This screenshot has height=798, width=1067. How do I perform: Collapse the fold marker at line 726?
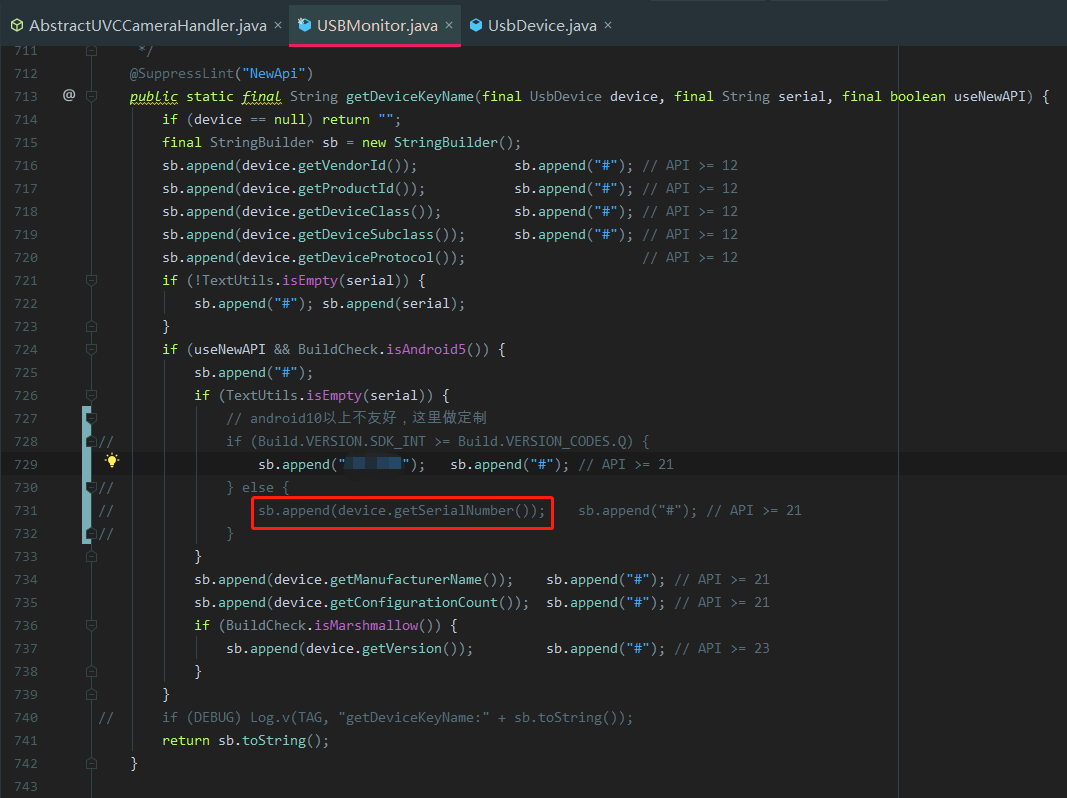coord(91,395)
